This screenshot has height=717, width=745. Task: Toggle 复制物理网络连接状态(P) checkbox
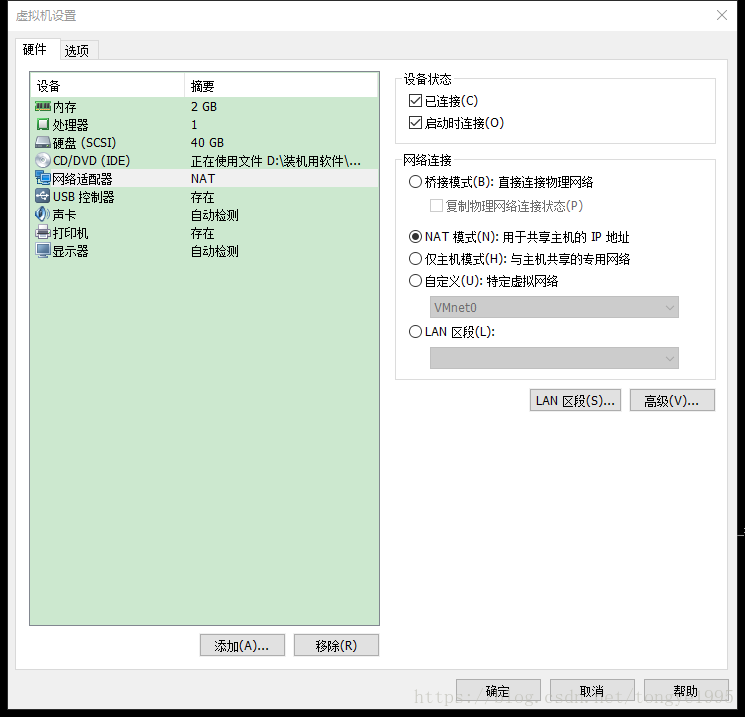436,206
